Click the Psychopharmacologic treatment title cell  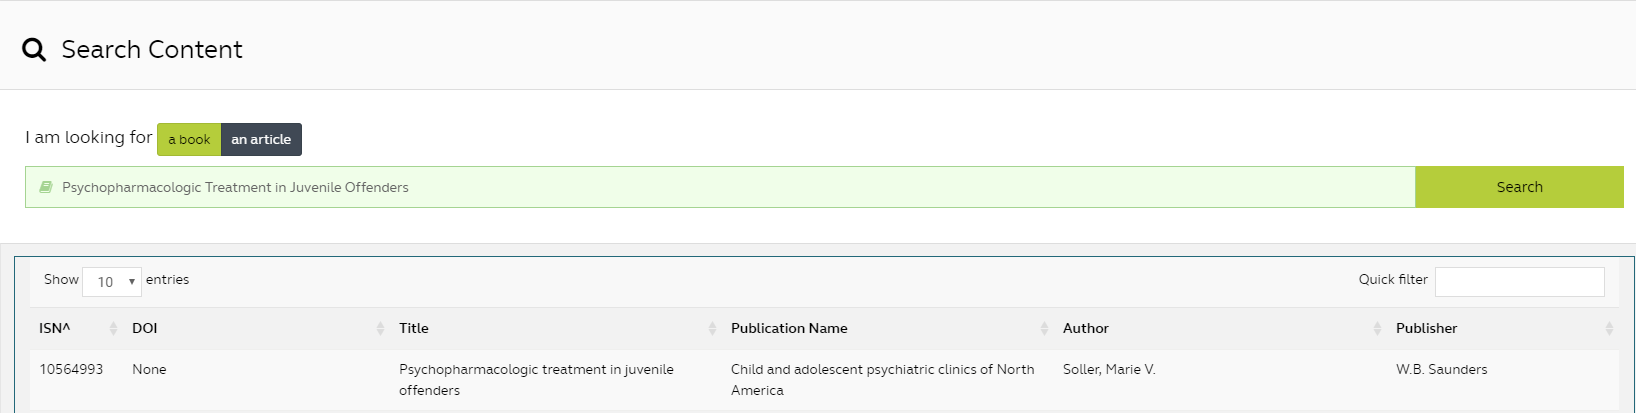pyautogui.click(x=536, y=380)
